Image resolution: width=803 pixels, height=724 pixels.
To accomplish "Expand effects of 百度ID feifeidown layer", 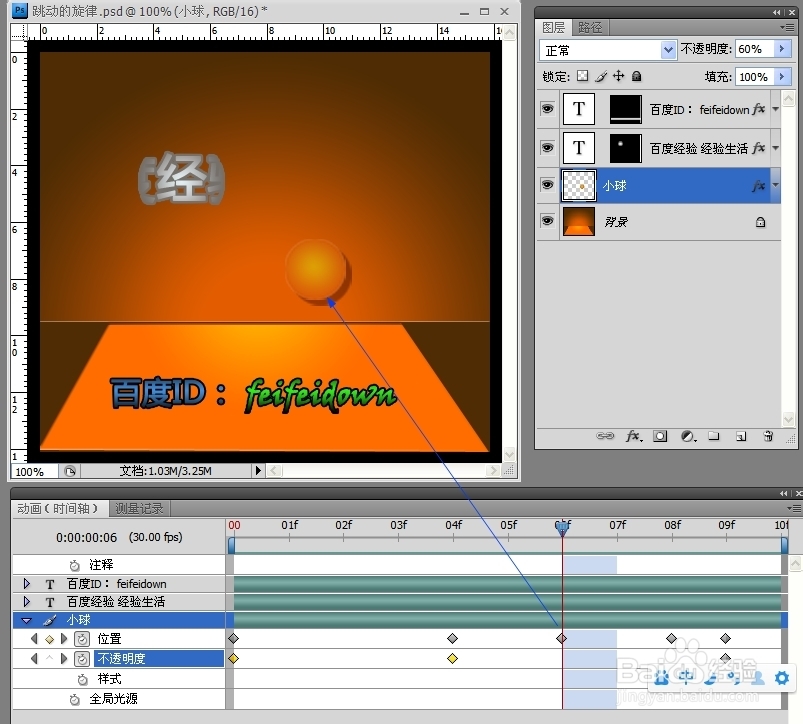I will tap(775, 109).
